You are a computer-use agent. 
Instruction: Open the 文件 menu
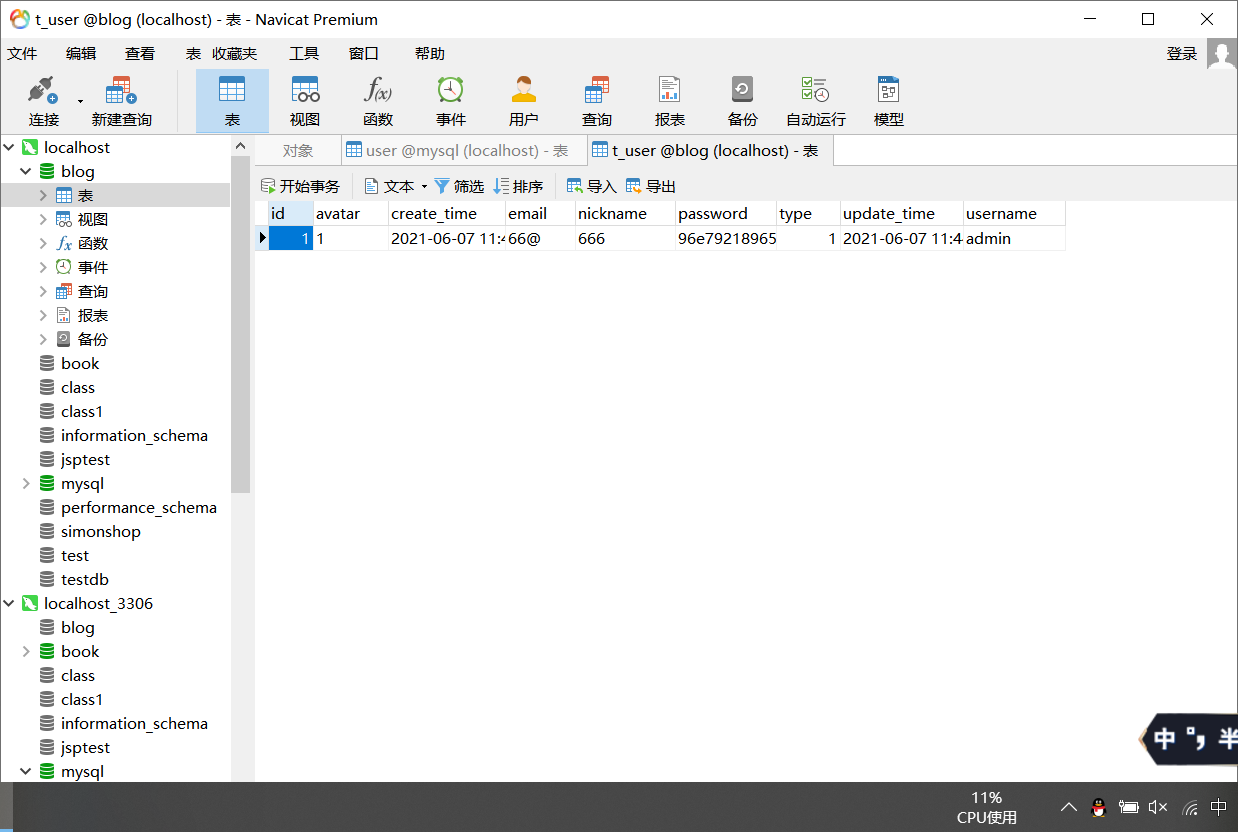(x=22, y=54)
